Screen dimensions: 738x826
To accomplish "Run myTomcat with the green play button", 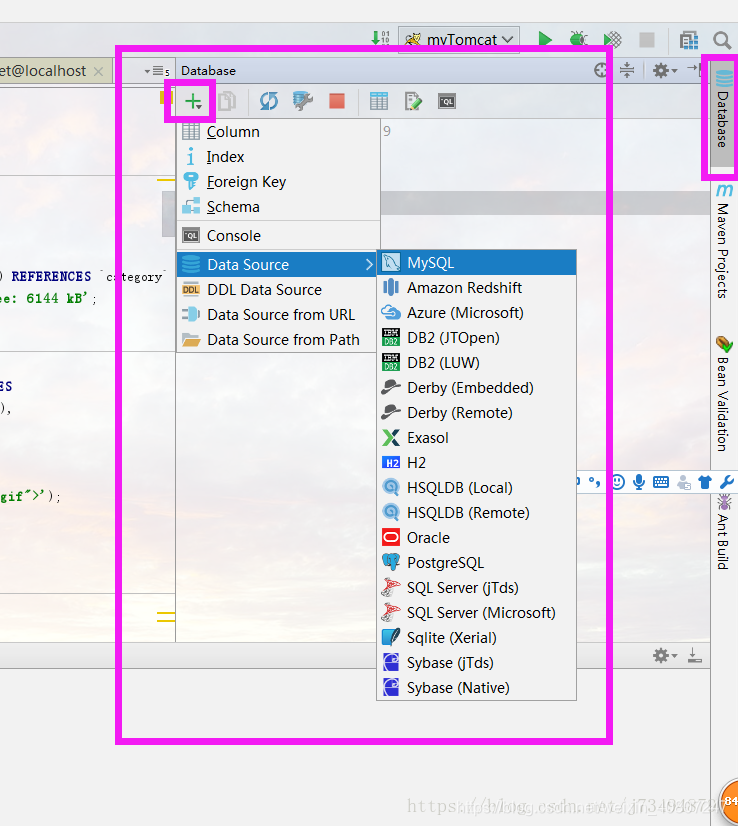I will 545,39.
